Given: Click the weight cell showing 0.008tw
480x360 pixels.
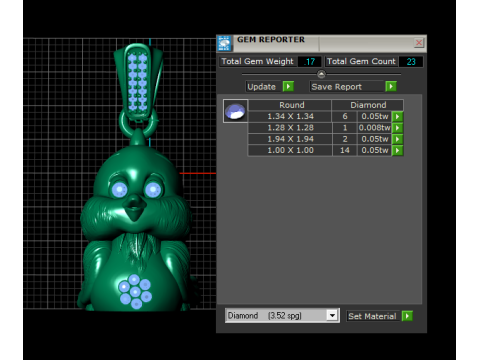Looking at the screenshot, I should [x=374, y=128].
